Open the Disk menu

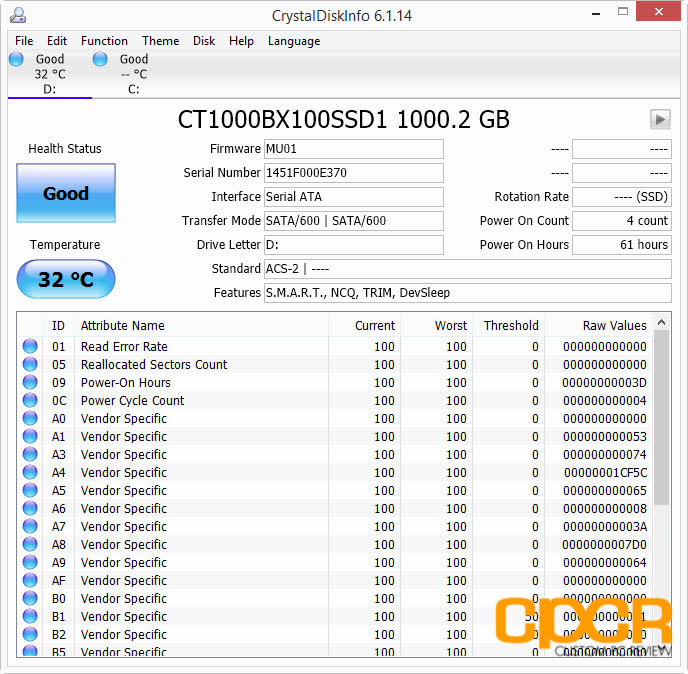pos(204,41)
